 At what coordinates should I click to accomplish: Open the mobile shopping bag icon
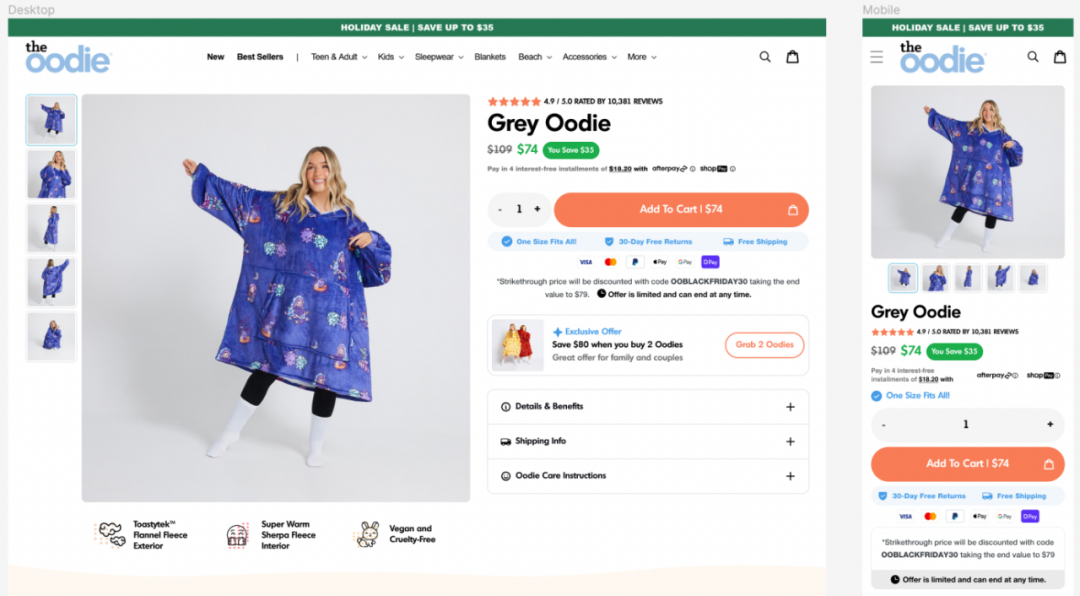[x=1060, y=56]
